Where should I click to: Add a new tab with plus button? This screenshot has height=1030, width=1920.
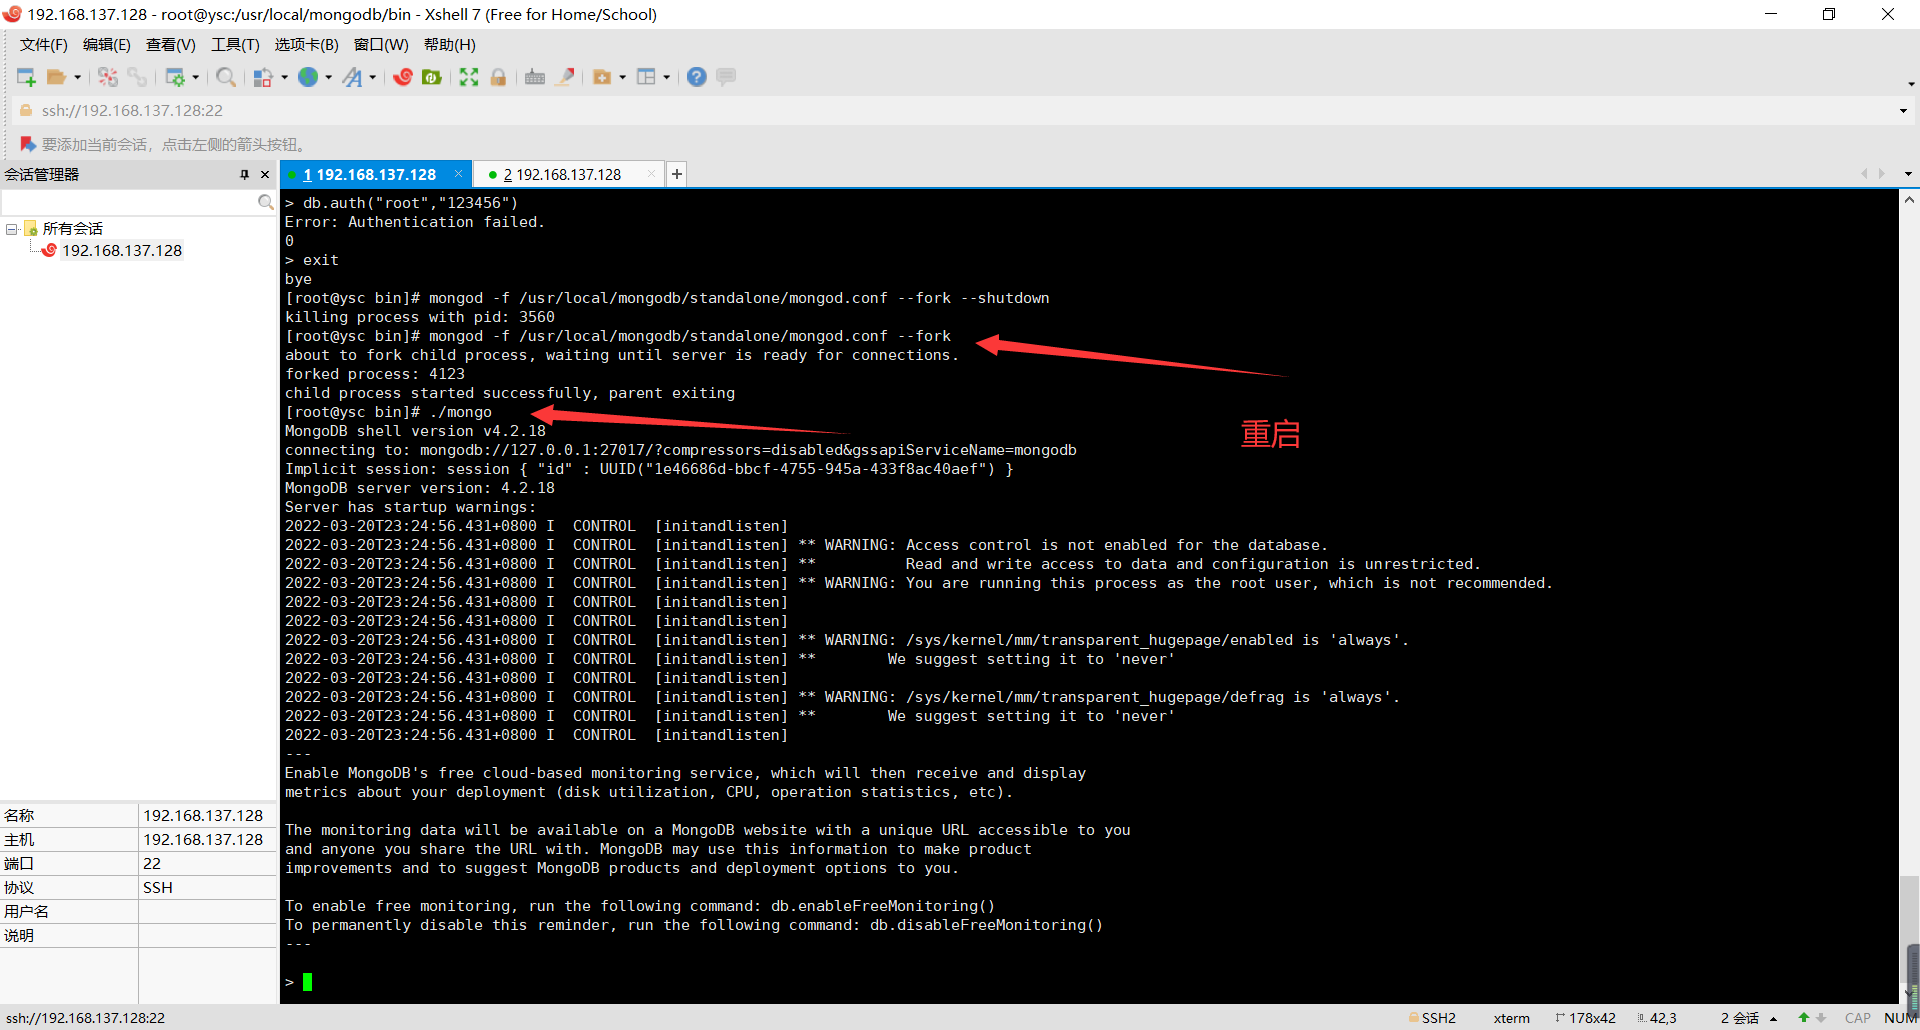[x=677, y=174]
